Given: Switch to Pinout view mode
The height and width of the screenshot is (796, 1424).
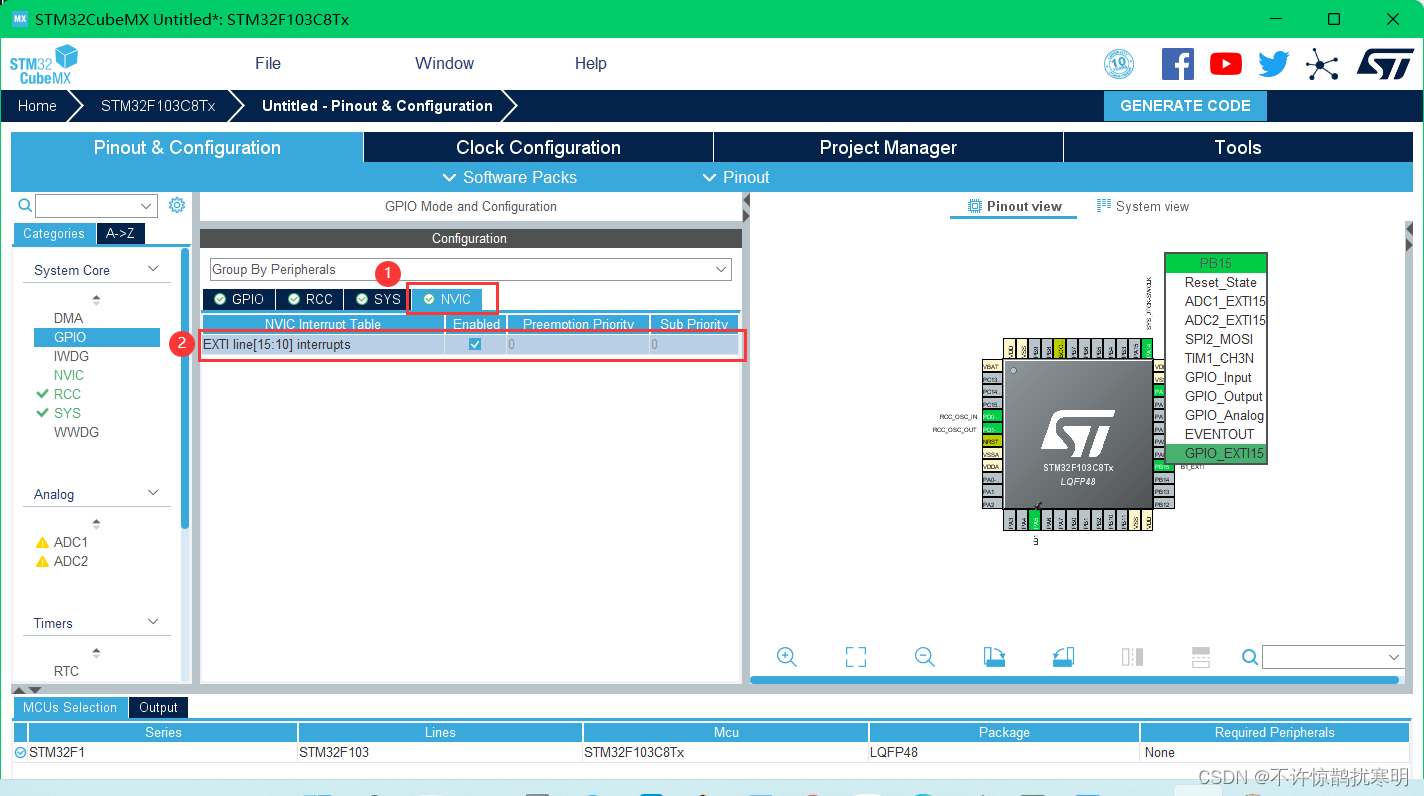Looking at the screenshot, I should (x=1013, y=206).
